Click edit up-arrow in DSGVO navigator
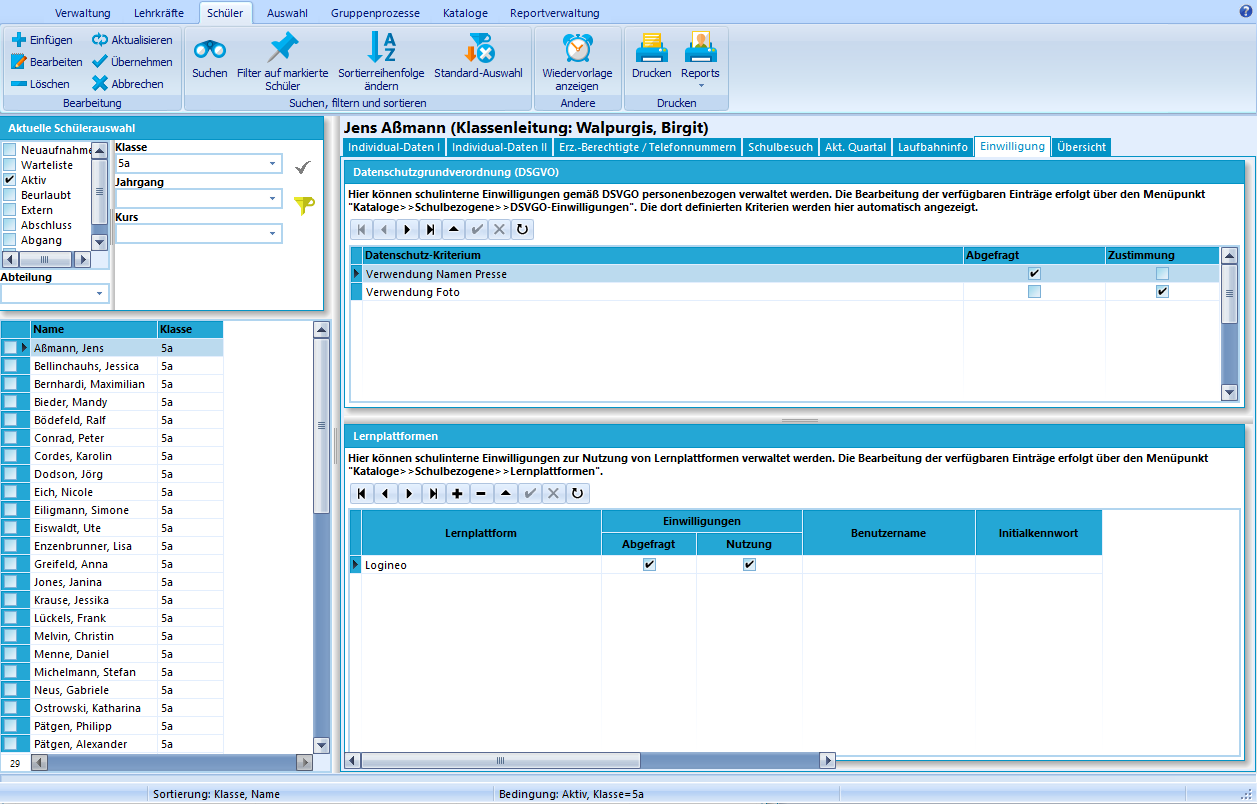1257x804 pixels. tap(454, 229)
